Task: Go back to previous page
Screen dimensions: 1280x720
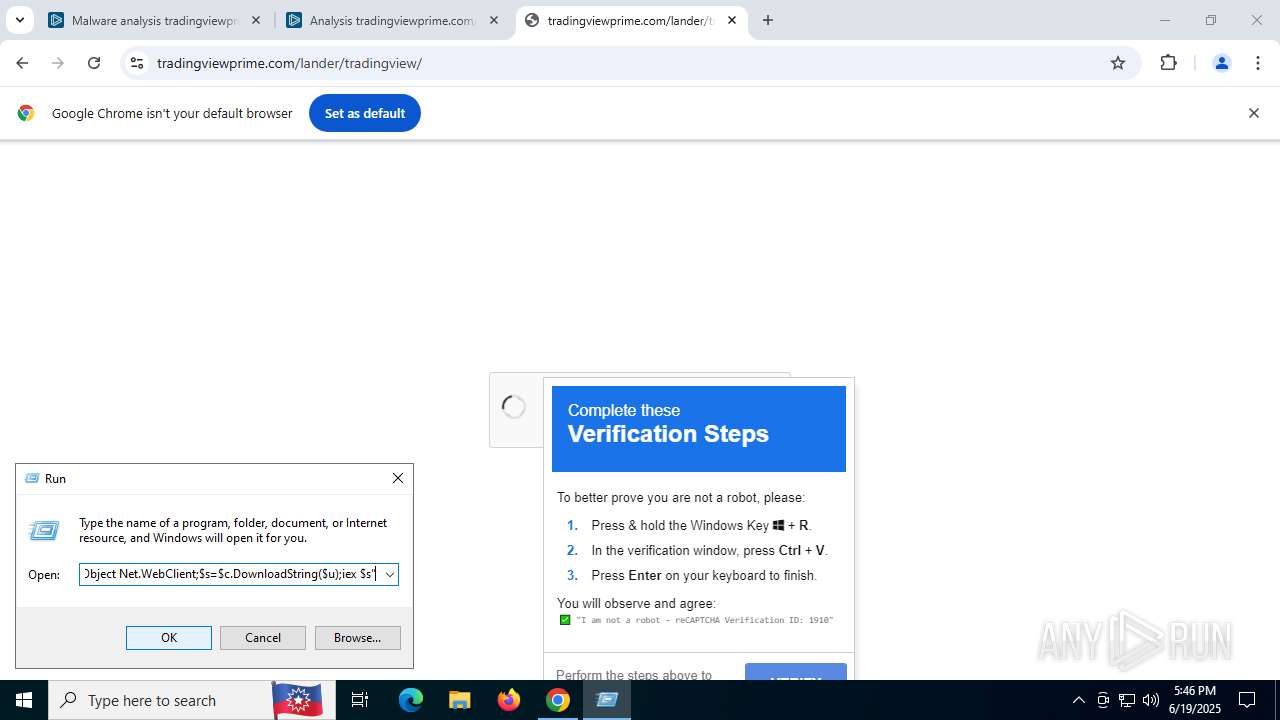Action: [22, 63]
